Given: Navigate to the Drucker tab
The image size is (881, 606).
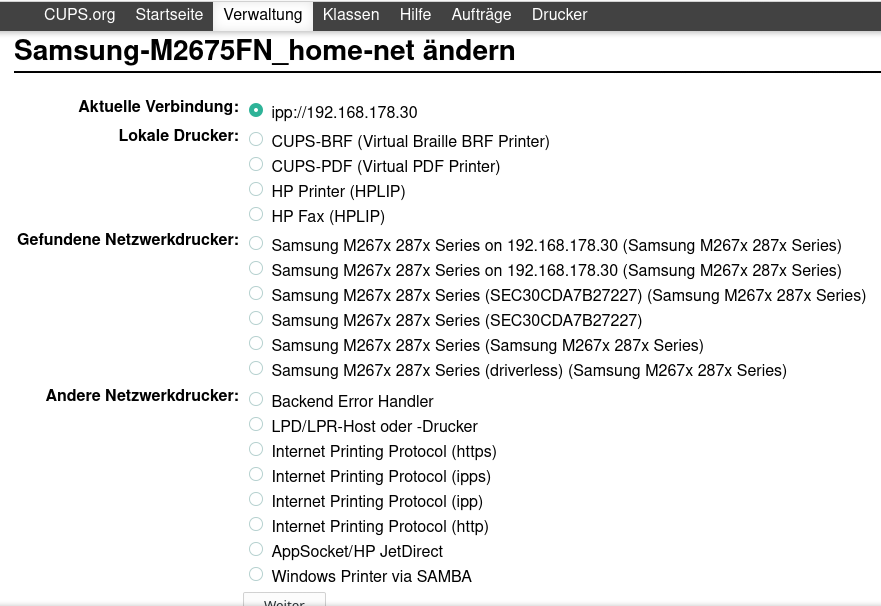Looking at the screenshot, I should pyautogui.click(x=559, y=15).
